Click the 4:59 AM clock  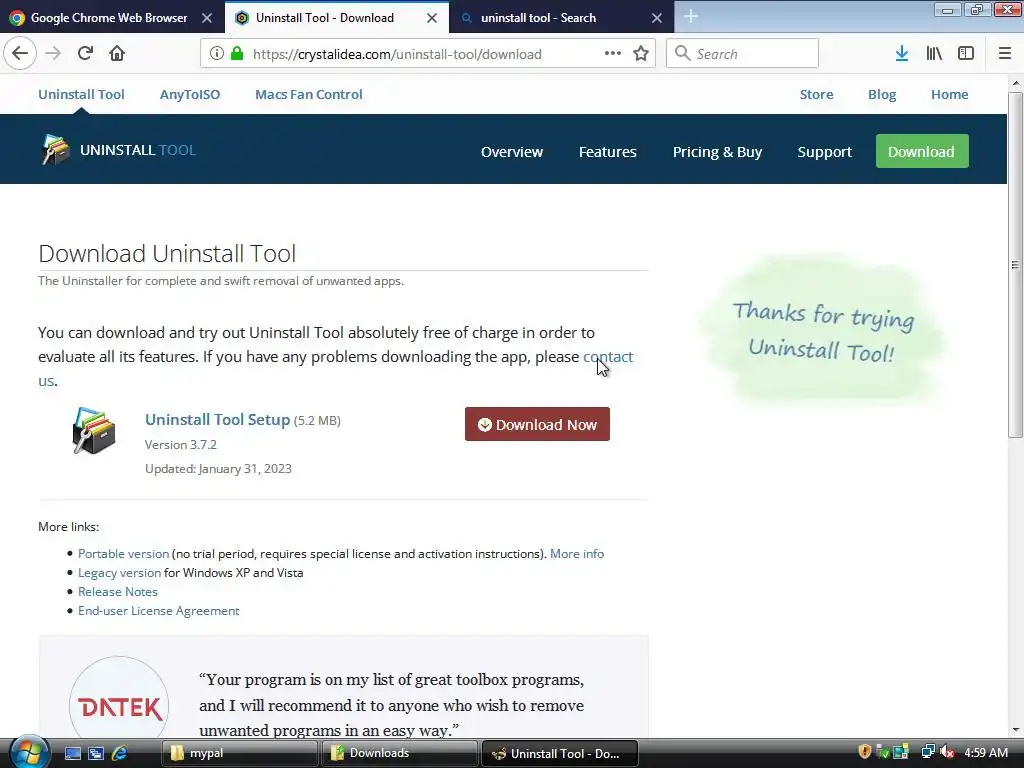coord(985,752)
